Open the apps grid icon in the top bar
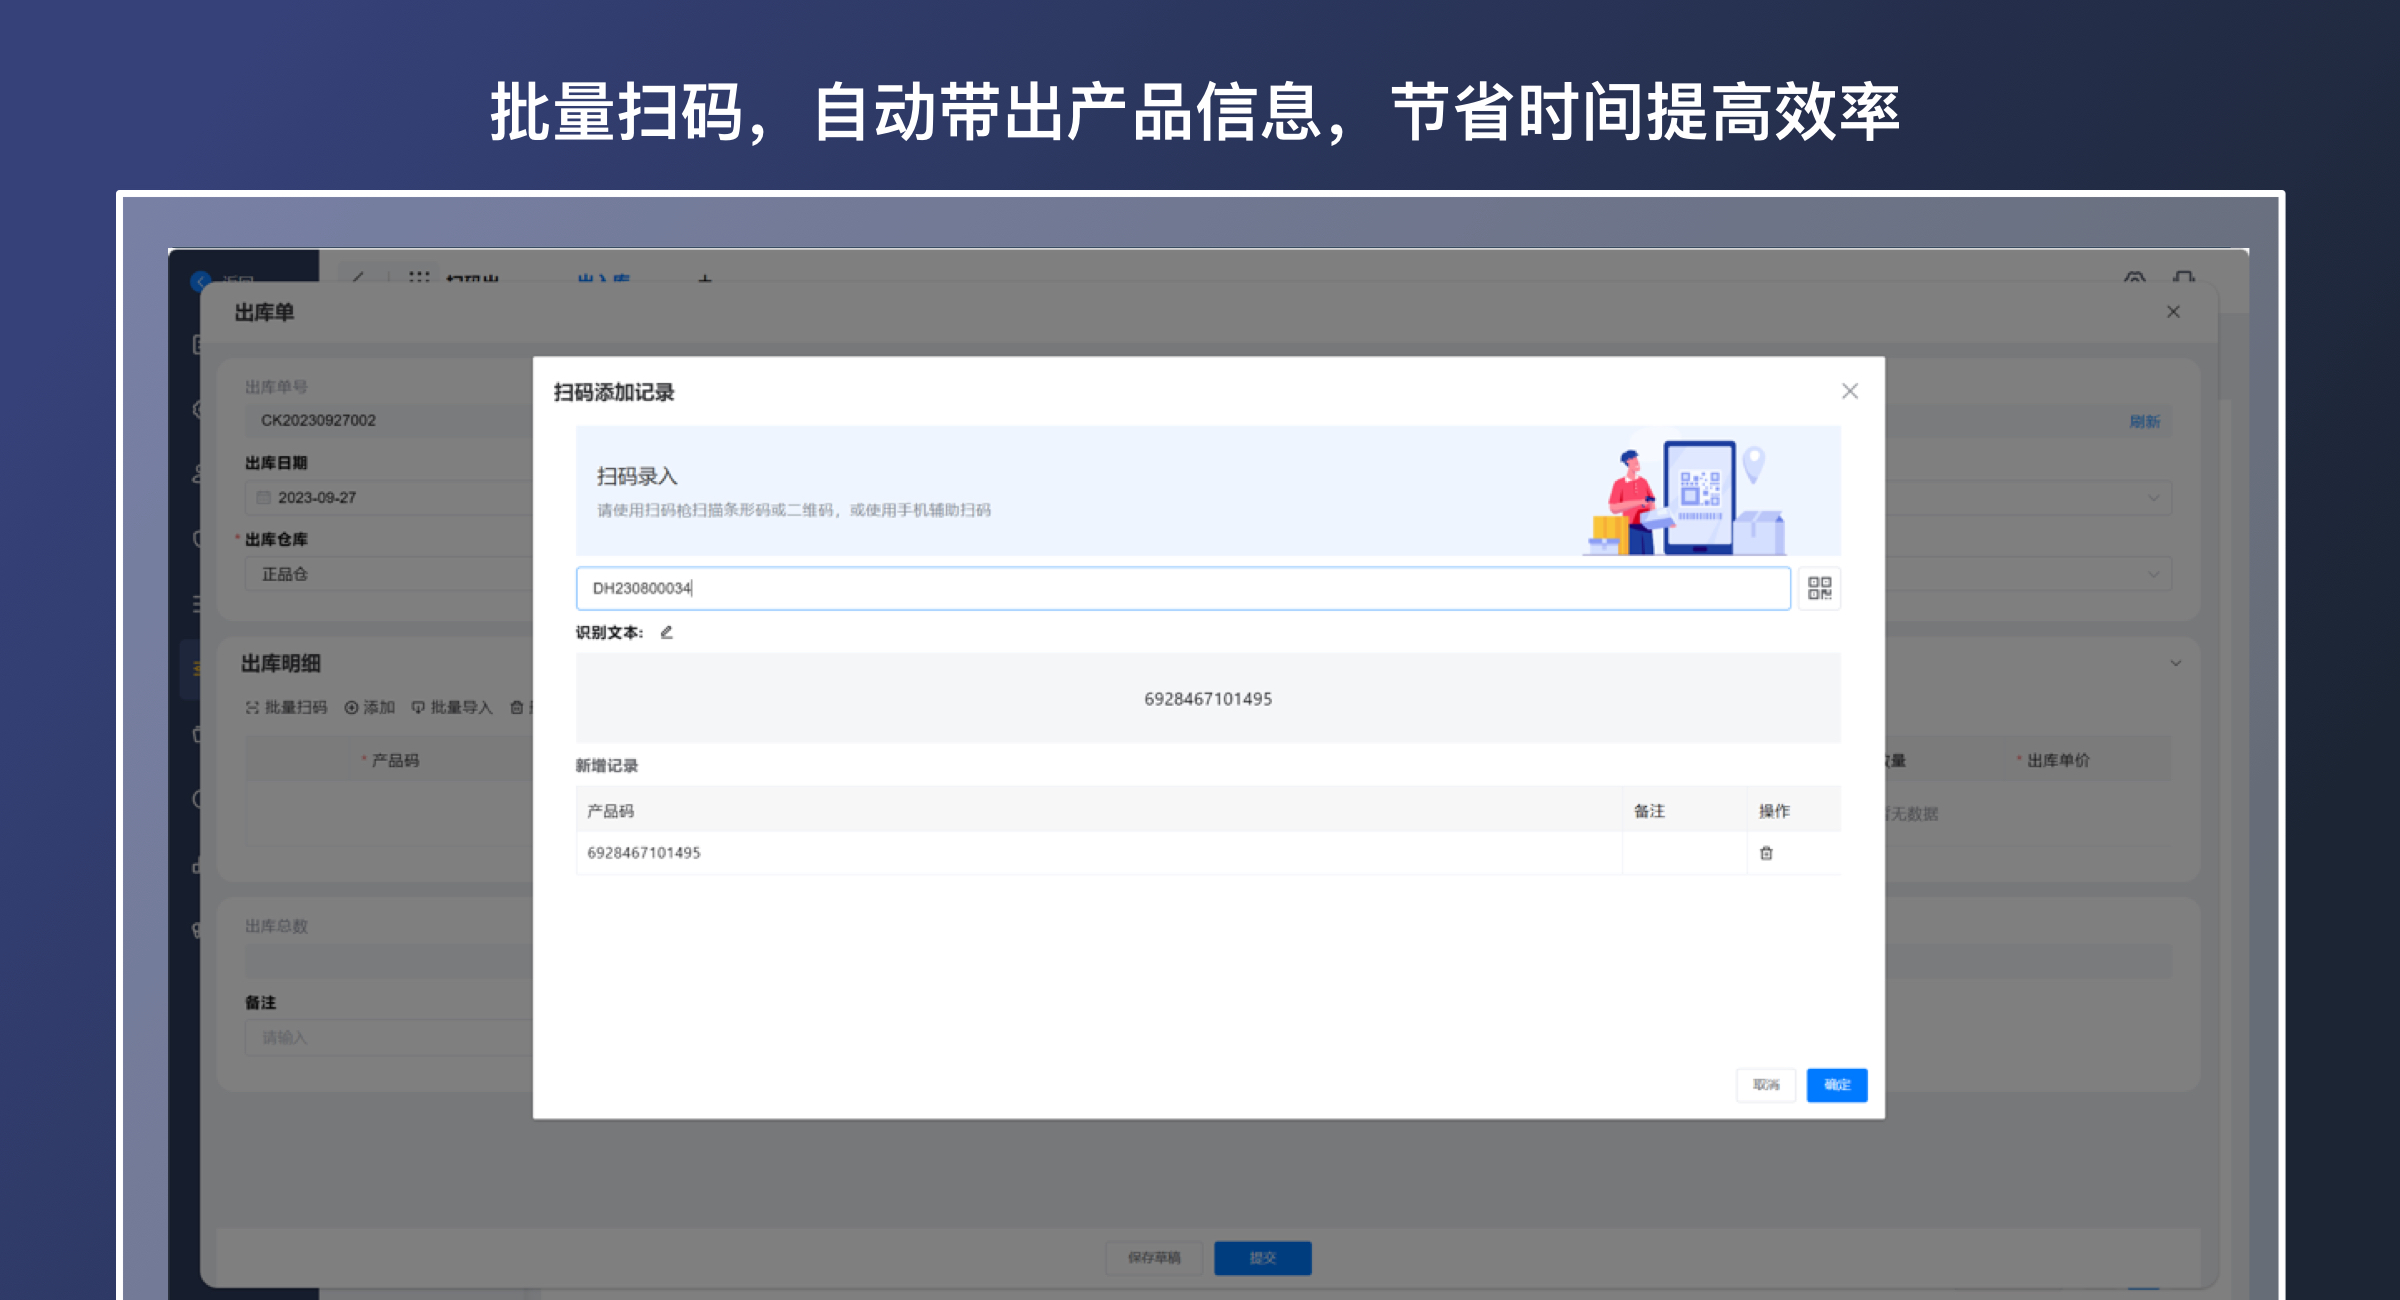 tap(420, 278)
